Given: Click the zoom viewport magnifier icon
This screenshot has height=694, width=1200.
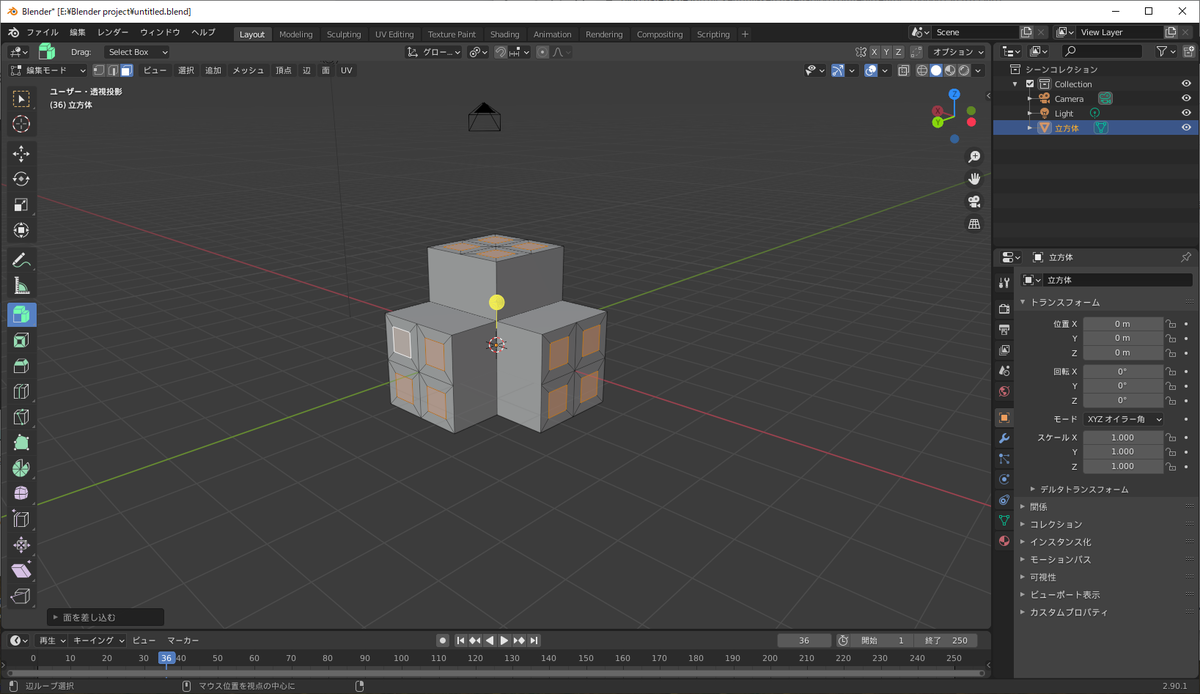Looking at the screenshot, I should pyautogui.click(x=974, y=157).
